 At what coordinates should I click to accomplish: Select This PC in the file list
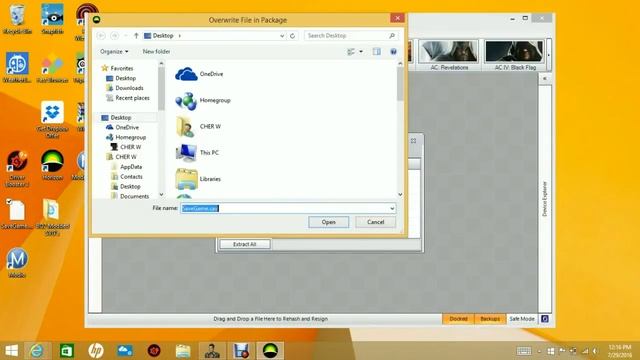click(x=198, y=153)
